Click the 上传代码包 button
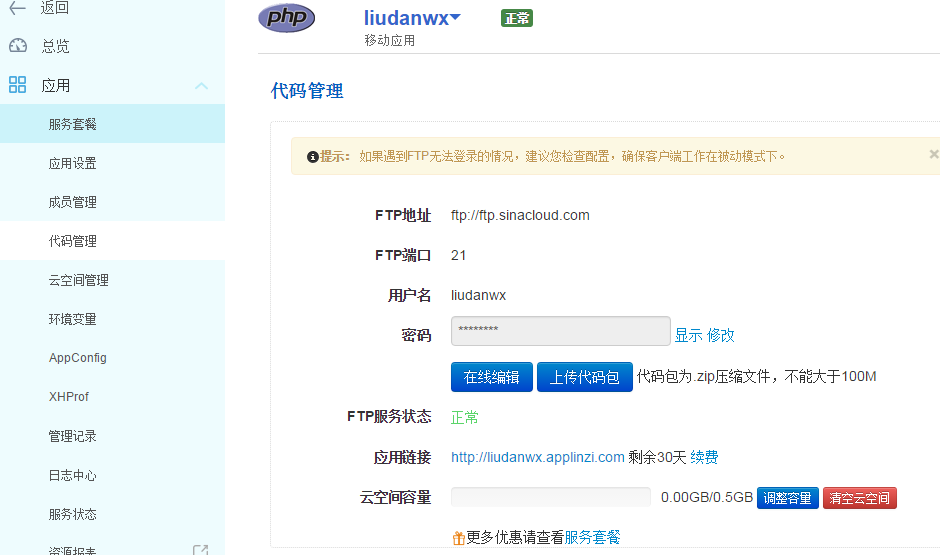This screenshot has width=940, height=555. tap(585, 377)
